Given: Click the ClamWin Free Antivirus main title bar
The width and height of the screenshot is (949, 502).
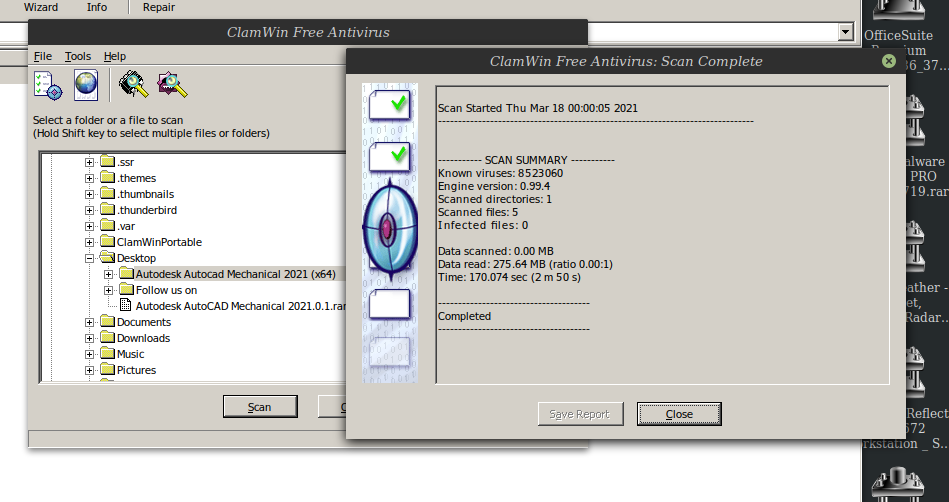Looking at the screenshot, I should click(x=307, y=32).
